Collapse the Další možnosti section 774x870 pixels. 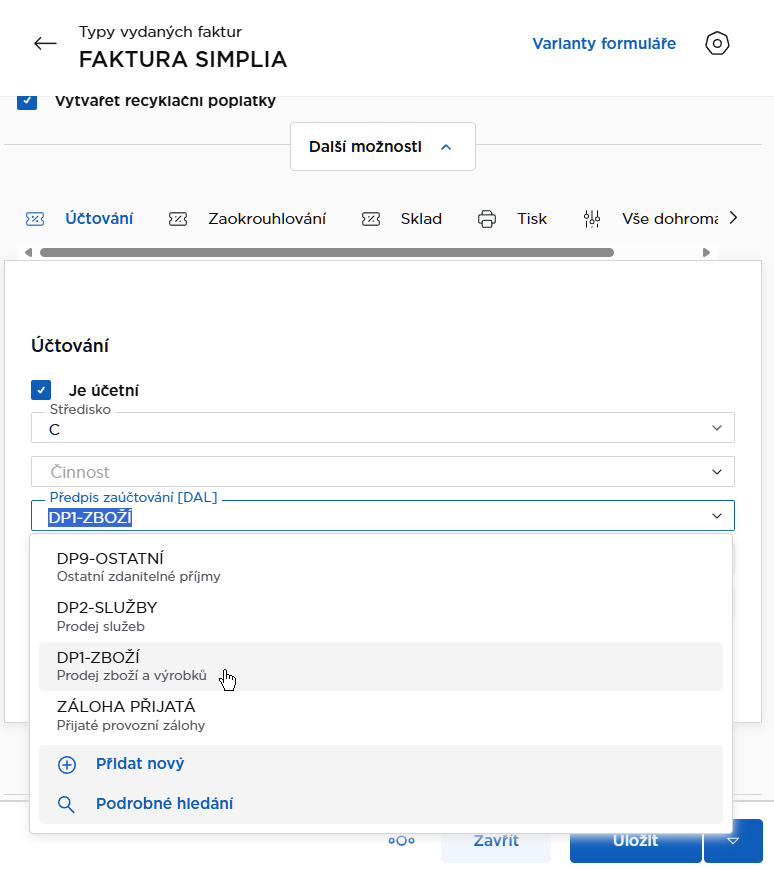(382, 147)
